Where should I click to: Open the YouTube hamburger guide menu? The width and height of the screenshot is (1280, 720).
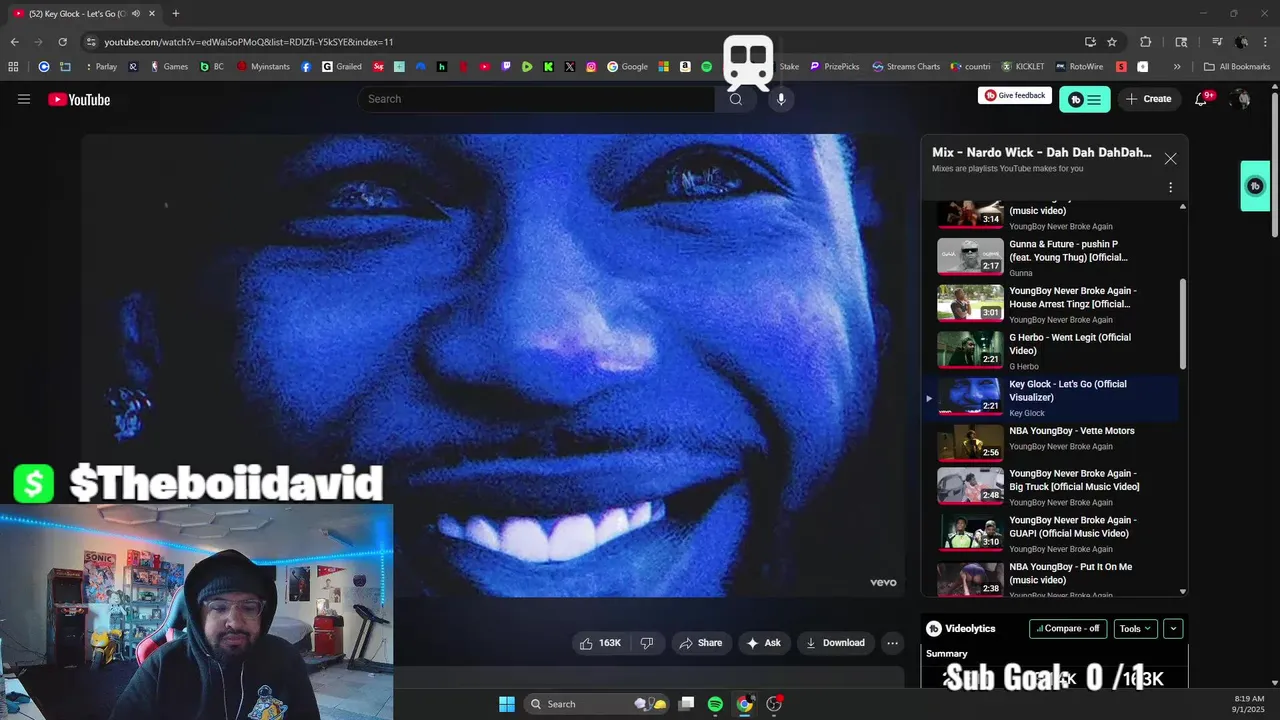(24, 99)
